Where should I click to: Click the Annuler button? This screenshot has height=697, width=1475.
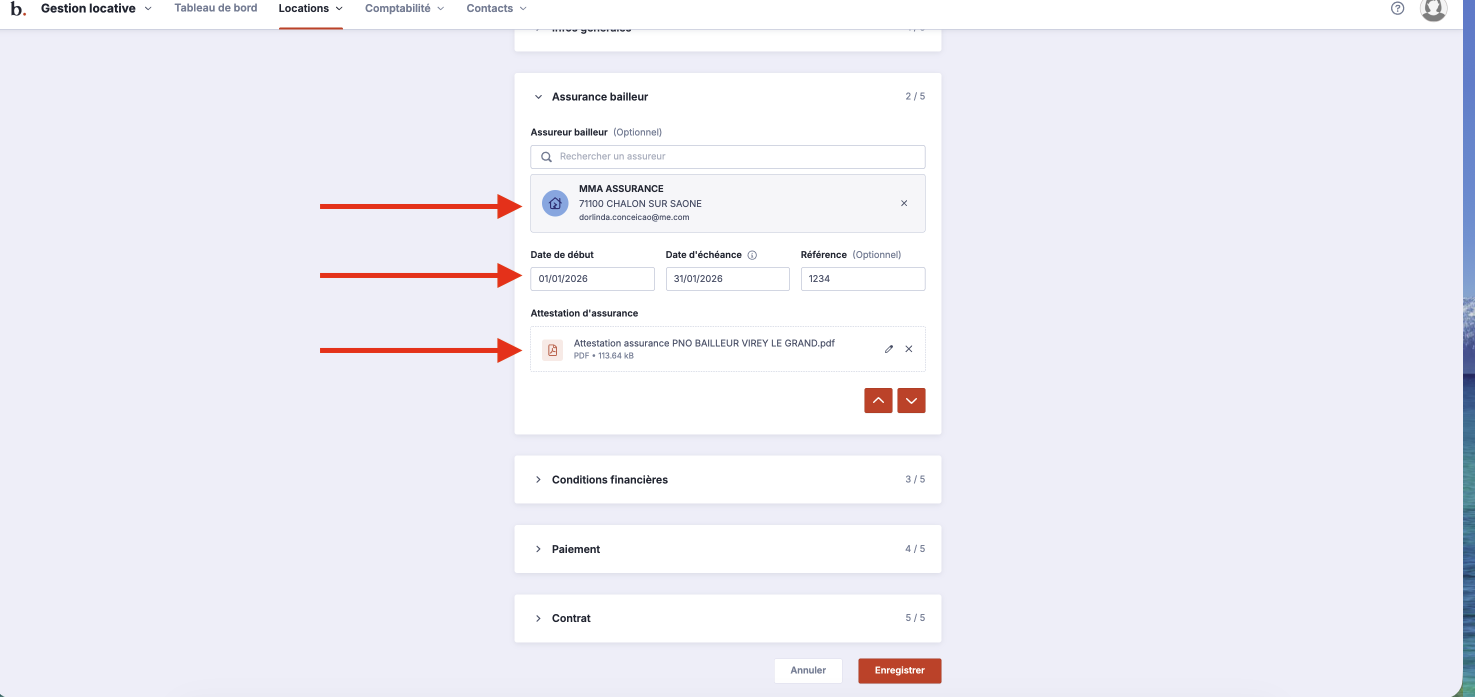click(x=808, y=670)
